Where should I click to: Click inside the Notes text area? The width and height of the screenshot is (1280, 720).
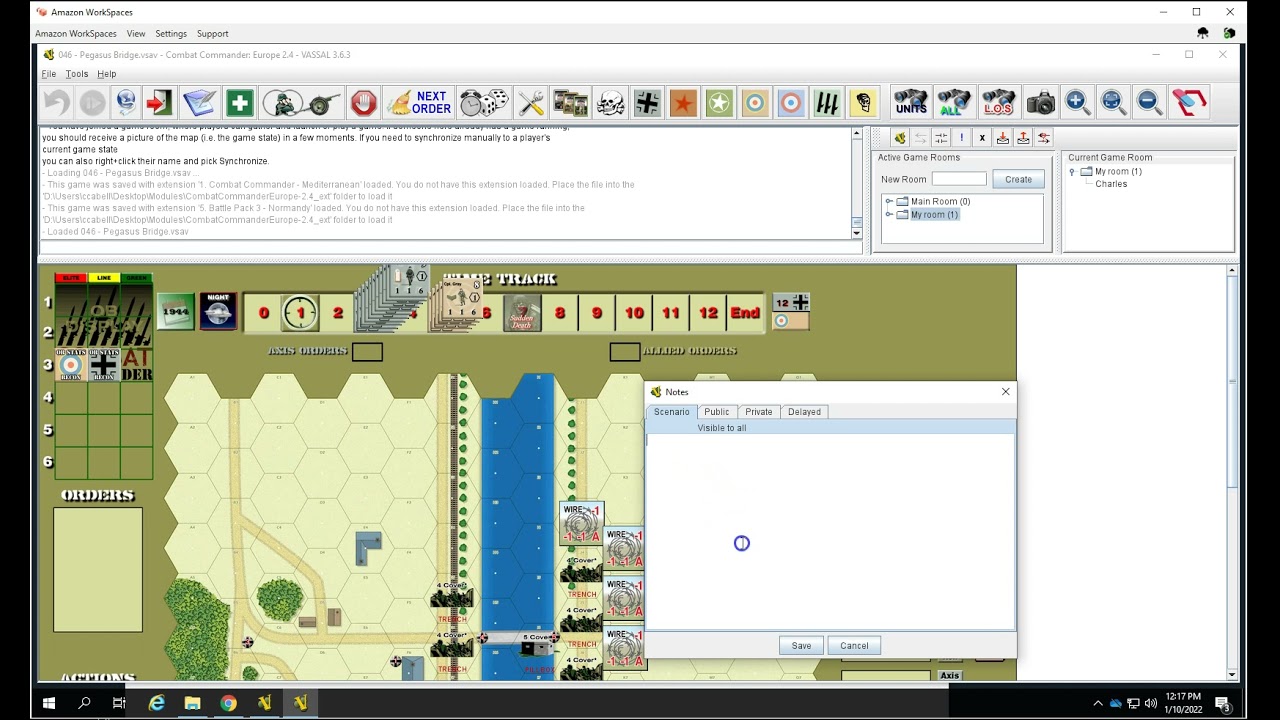coord(830,532)
